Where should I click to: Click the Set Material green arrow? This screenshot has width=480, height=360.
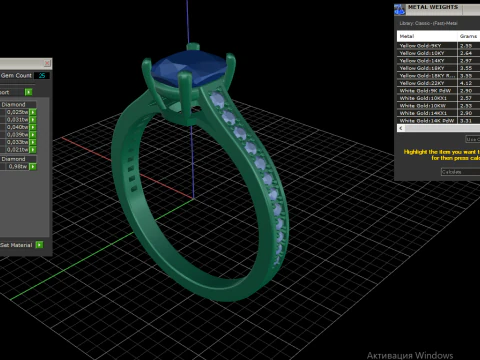39,245
